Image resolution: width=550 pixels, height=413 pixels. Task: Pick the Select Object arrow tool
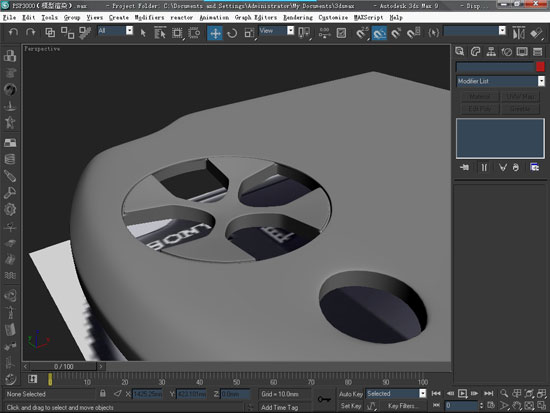[x=143, y=33]
